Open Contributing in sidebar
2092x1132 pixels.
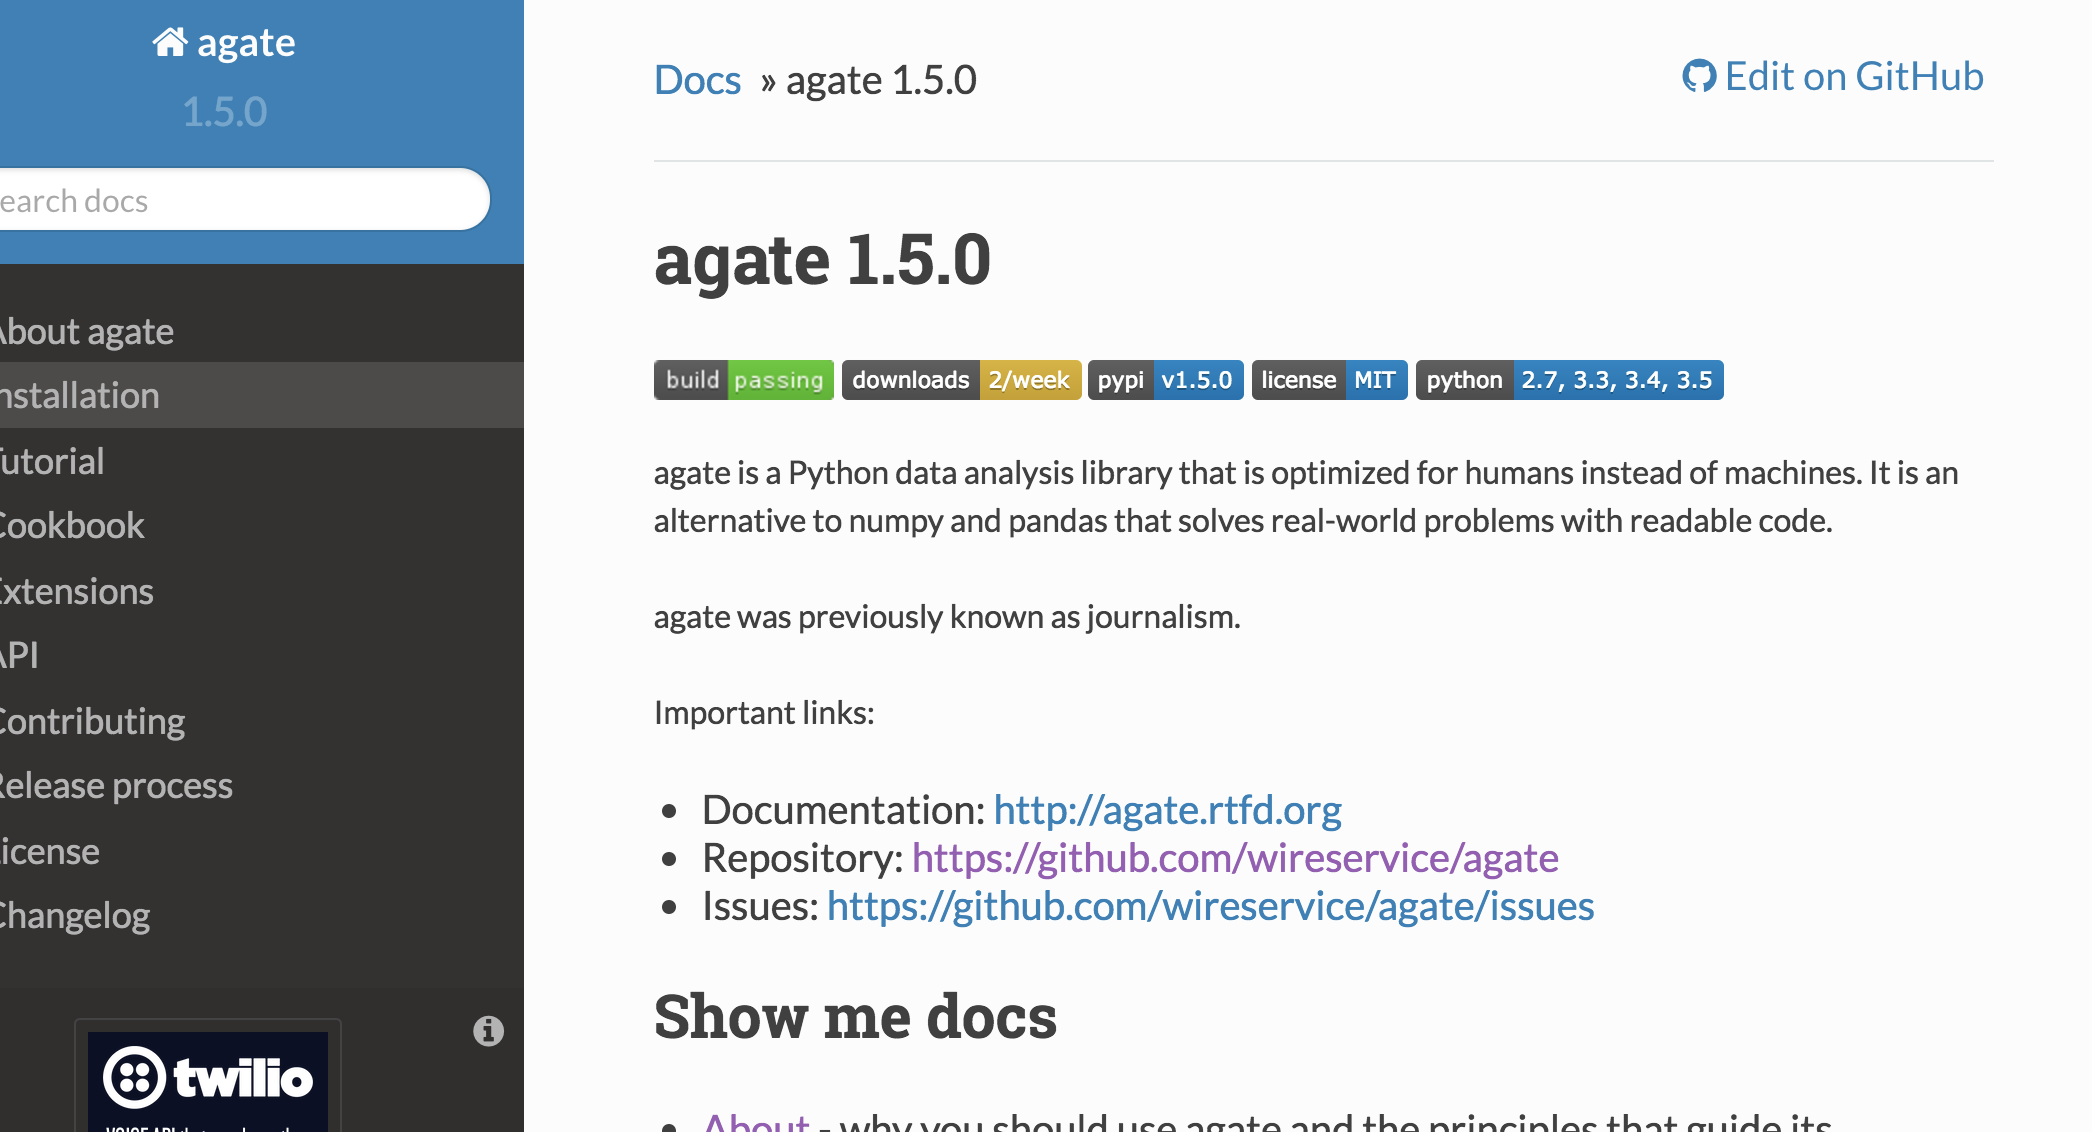click(262, 721)
